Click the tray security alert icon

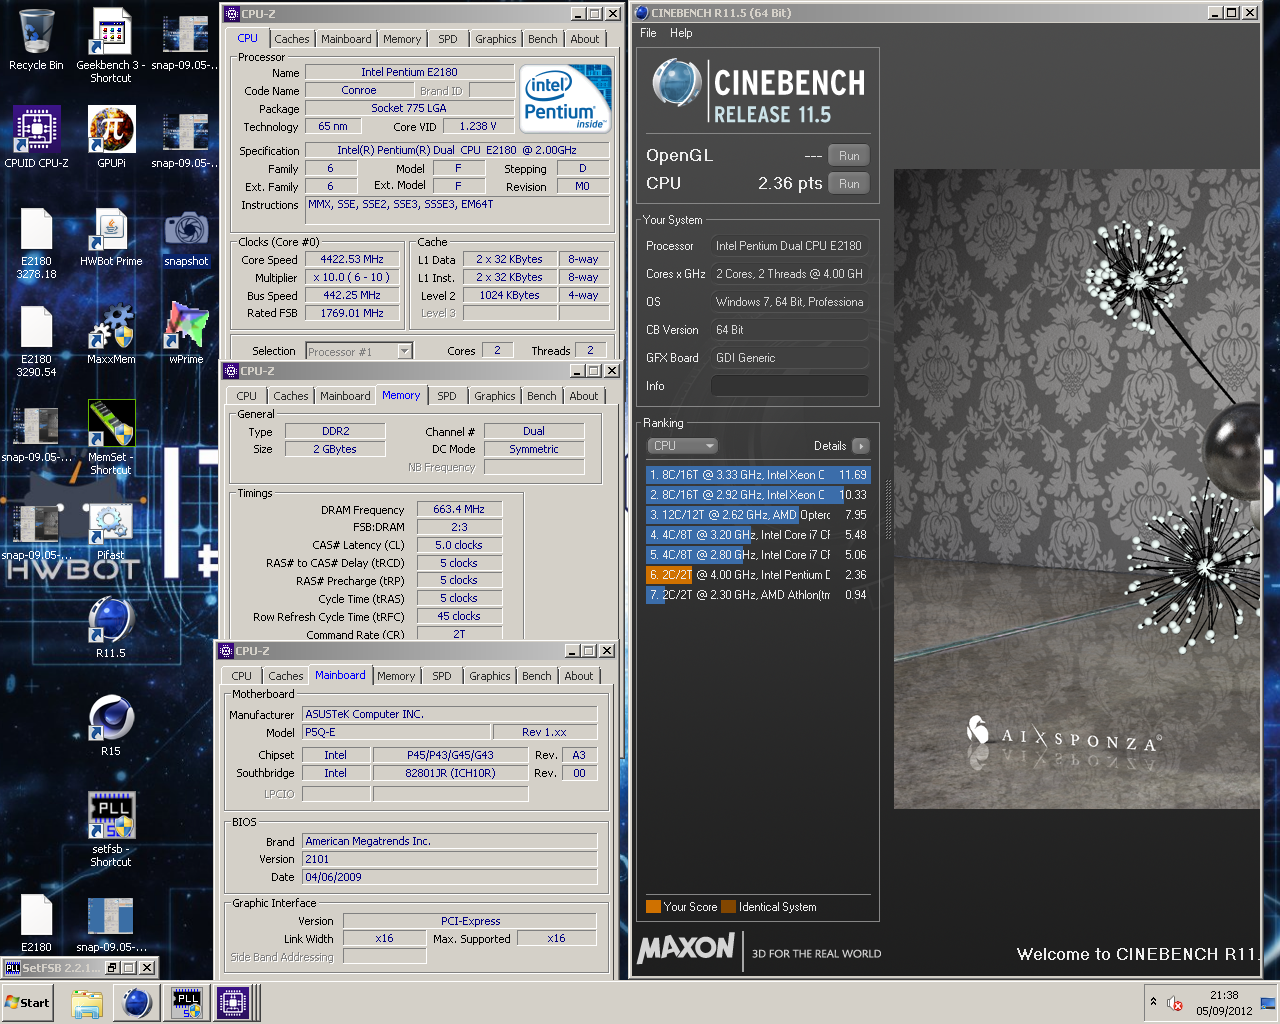[1176, 1003]
